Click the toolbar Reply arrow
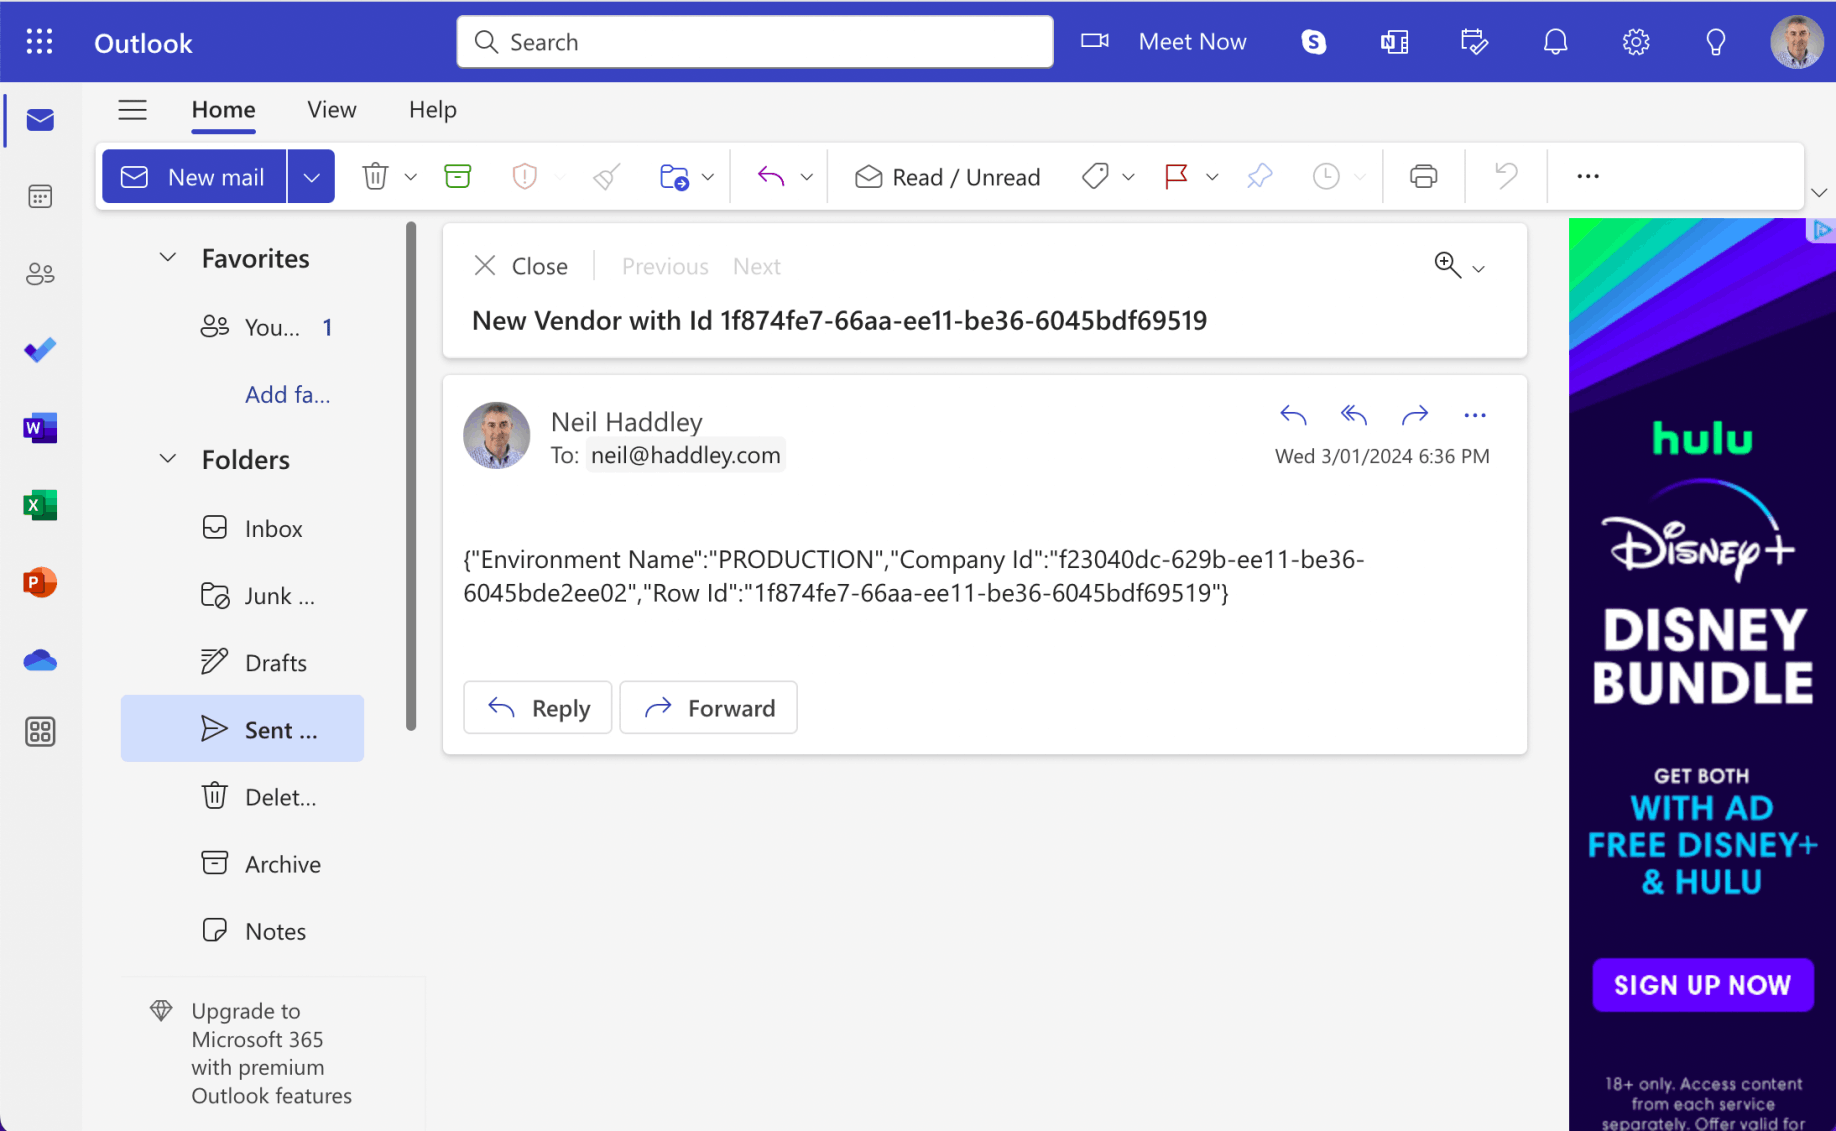Viewport: 1836px width, 1131px height. click(x=771, y=177)
